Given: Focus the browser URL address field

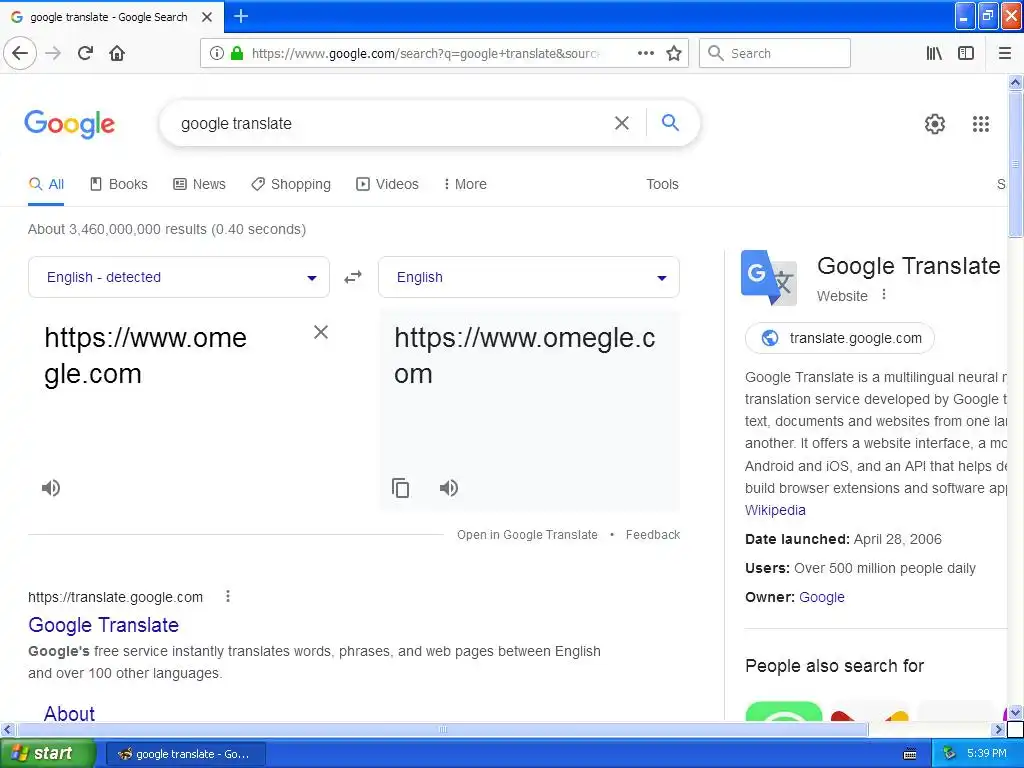Looking at the screenshot, I should click(x=424, y=53).
